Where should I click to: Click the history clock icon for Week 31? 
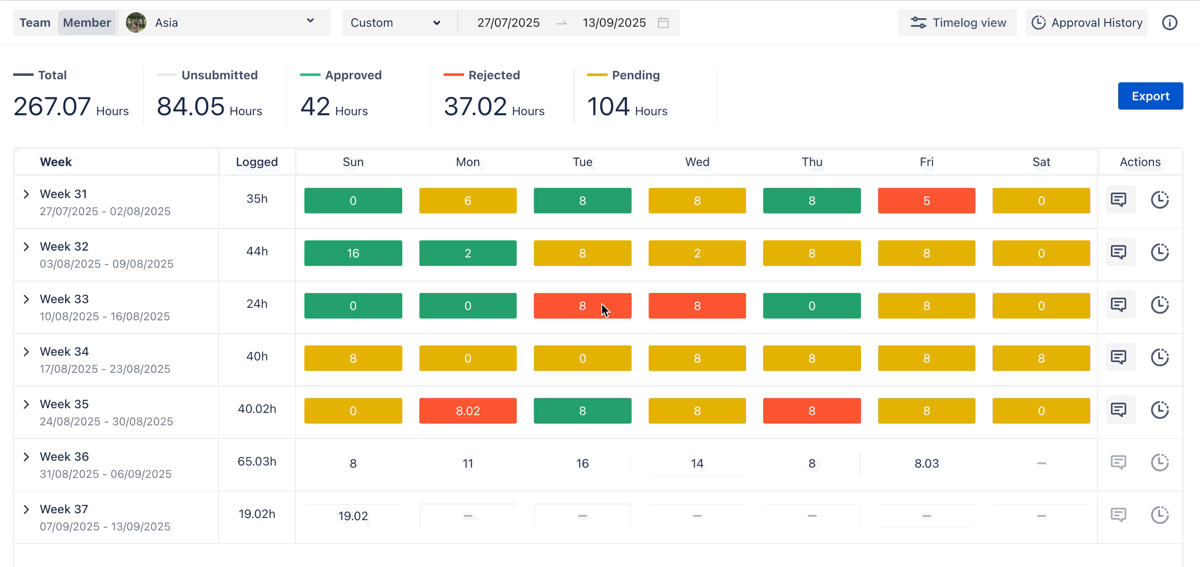1159,200
